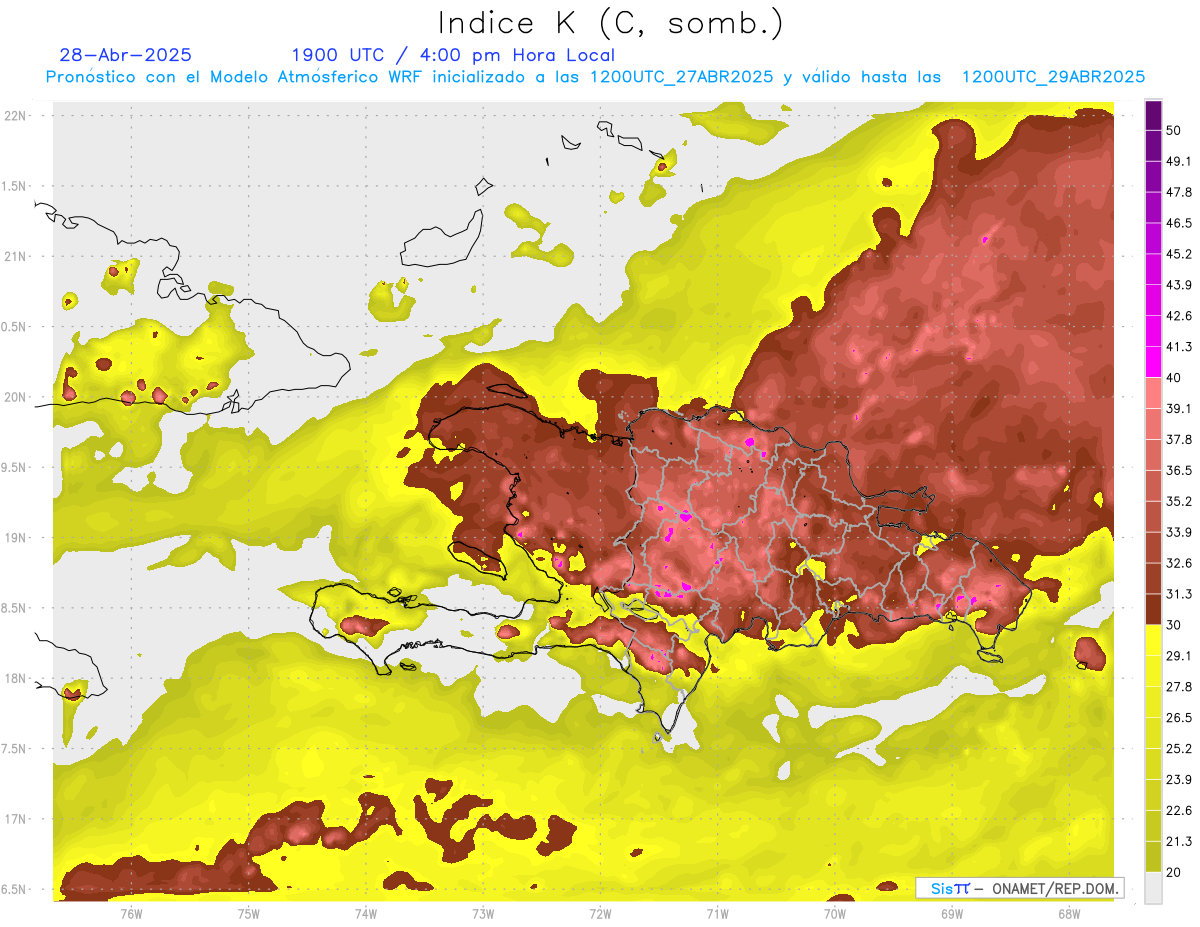1200x927 pixels.
Task: Click the "72W" longitude axis label
Action: click(600, 914)
